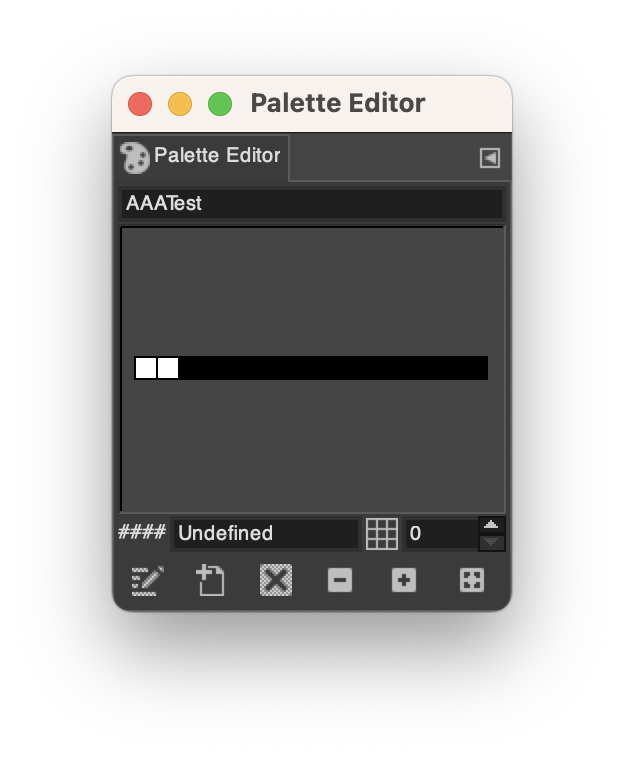Click the yellow minimize window button
The width and height of the screenshot is (624, 760).
(180, 104)
